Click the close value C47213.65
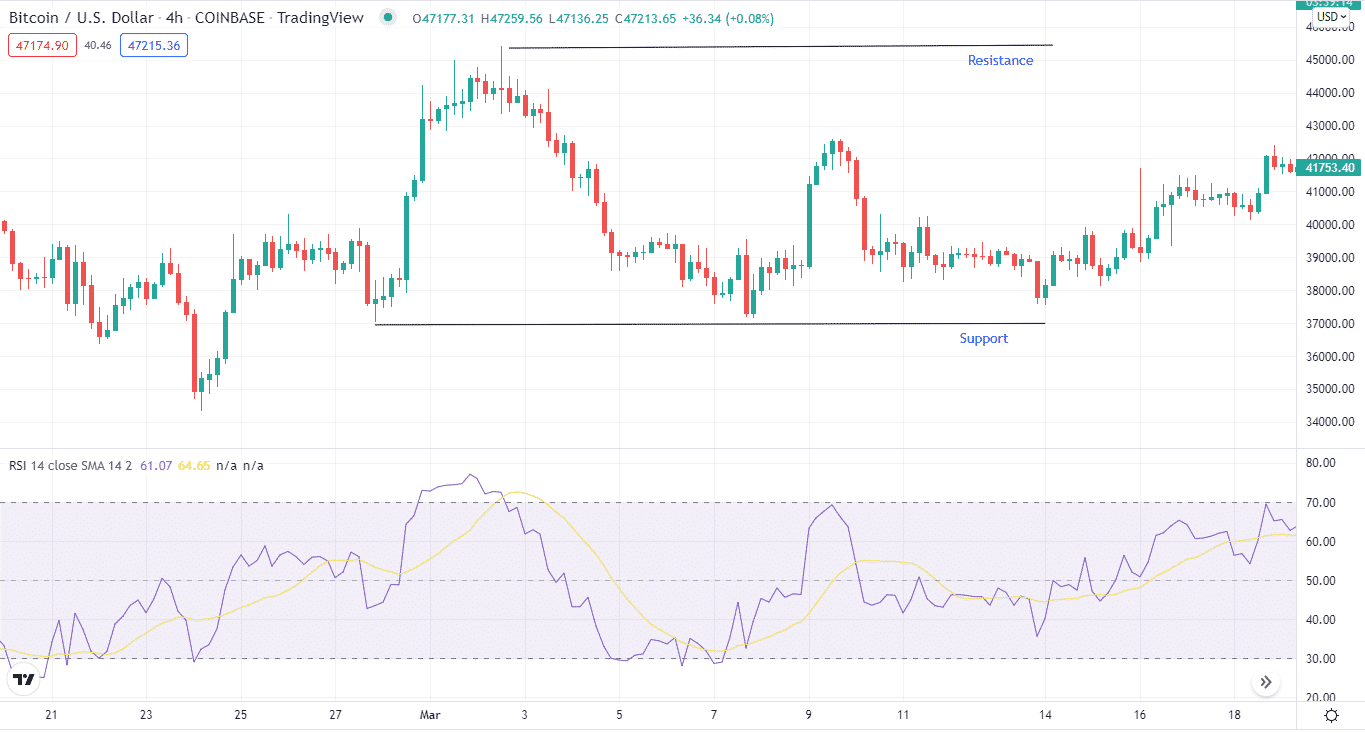Viewport: 1365px width, 733px height. point(645,18)
